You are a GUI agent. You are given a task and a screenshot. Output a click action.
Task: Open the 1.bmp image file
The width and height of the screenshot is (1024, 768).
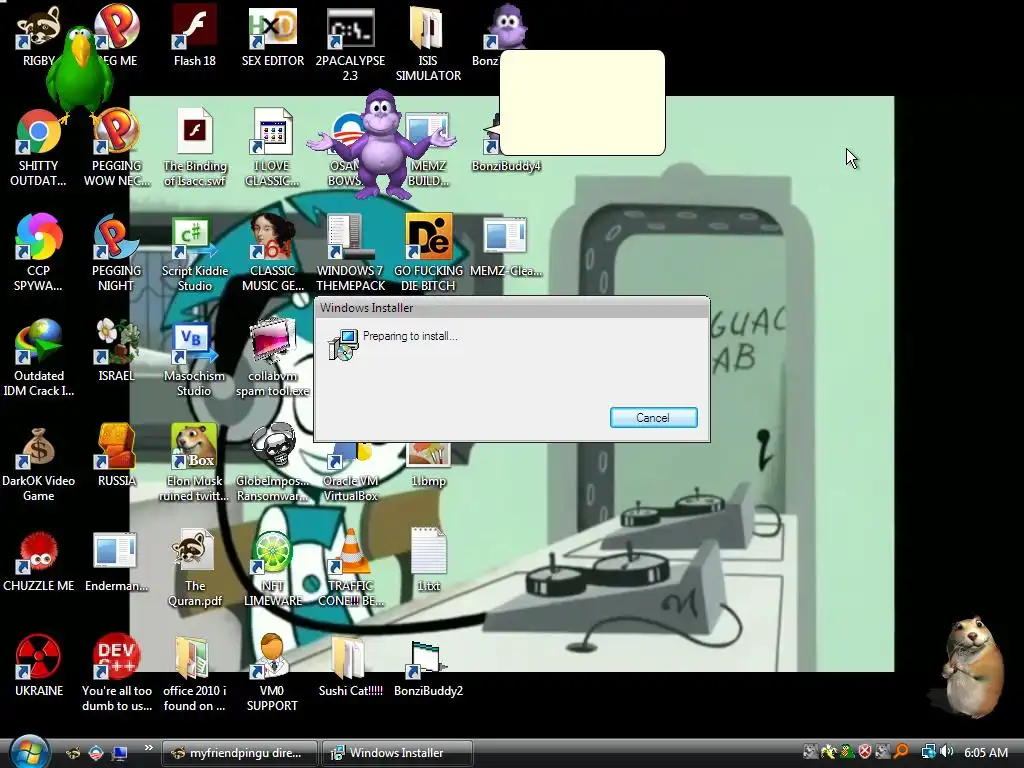[x=428, y=465]
